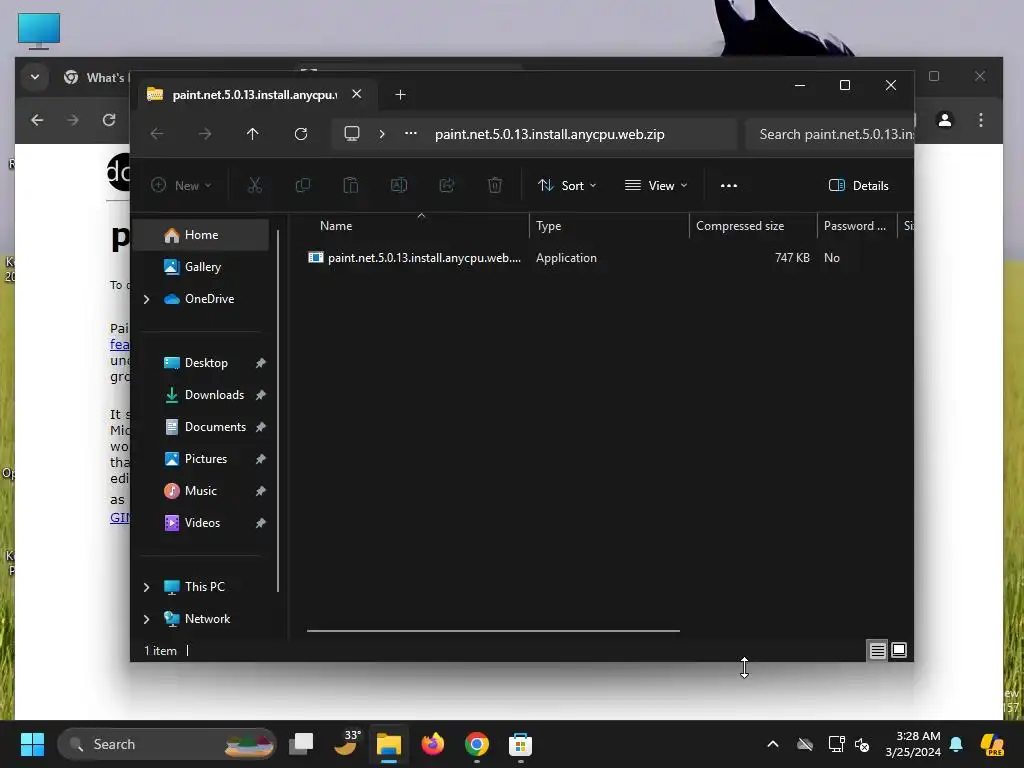Screen dimensions: 1024x768
Task: Close the paint.net.5.0.13 Explorer tab
Action: (x=357, y=94)
